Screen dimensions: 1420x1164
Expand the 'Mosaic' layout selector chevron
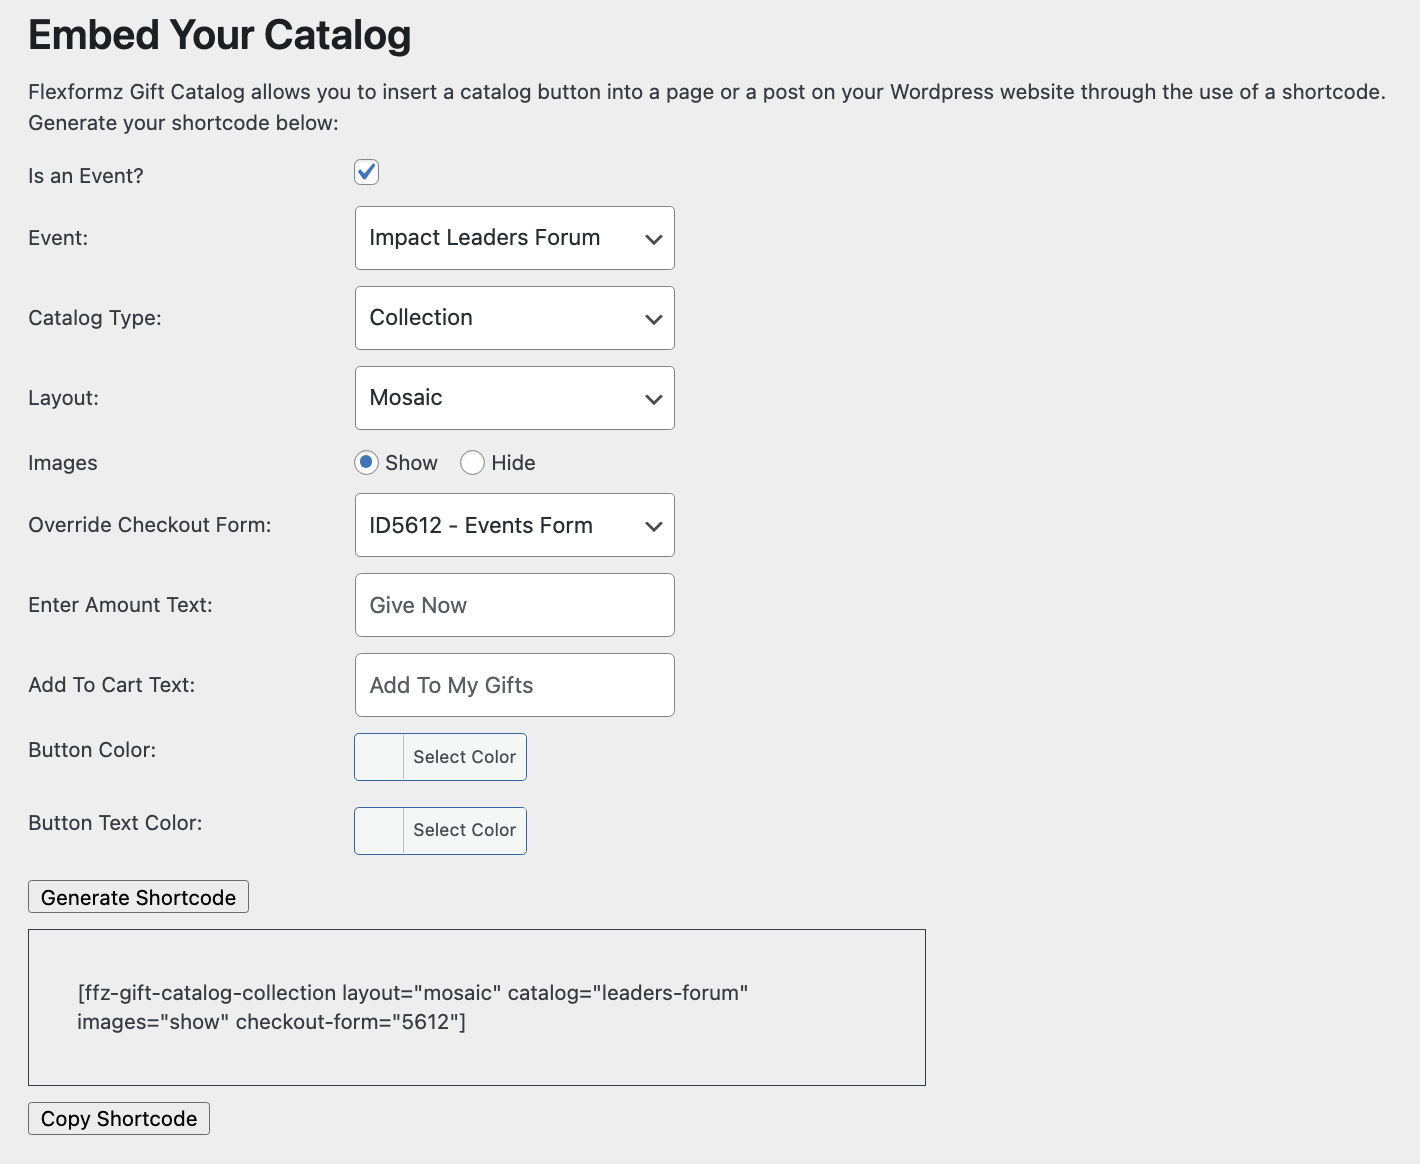[653, 398]
